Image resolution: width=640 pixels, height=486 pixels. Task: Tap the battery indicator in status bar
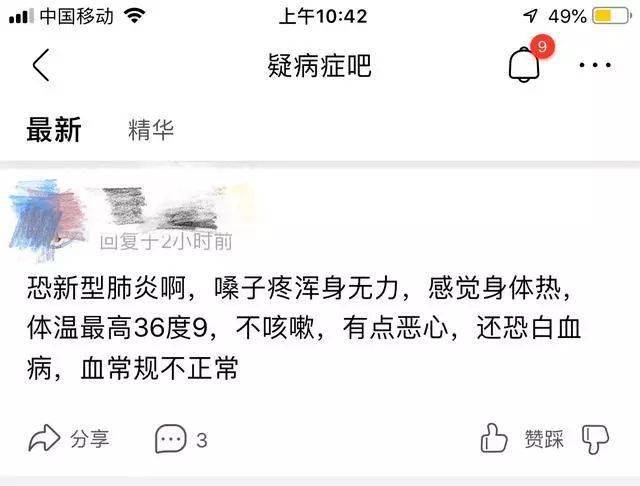(611, 16)
